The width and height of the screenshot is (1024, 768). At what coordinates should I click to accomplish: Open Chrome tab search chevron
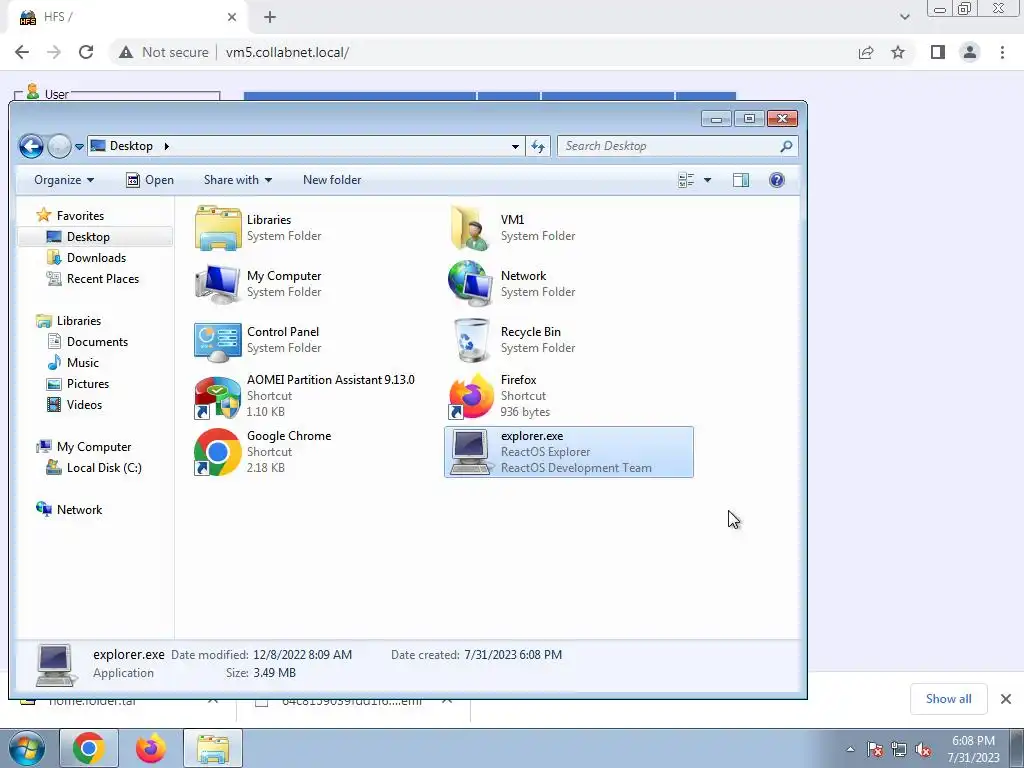pyautogui.click(x=904, y=17)
